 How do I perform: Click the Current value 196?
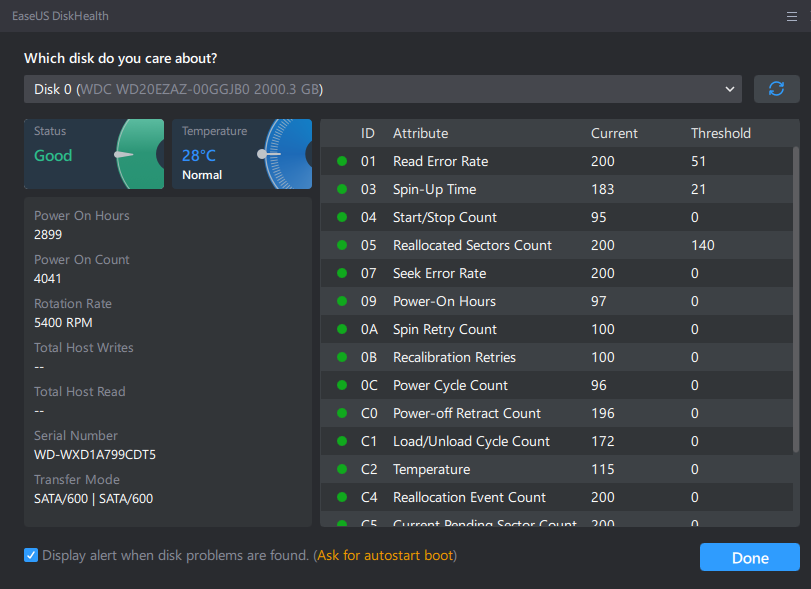603,413
